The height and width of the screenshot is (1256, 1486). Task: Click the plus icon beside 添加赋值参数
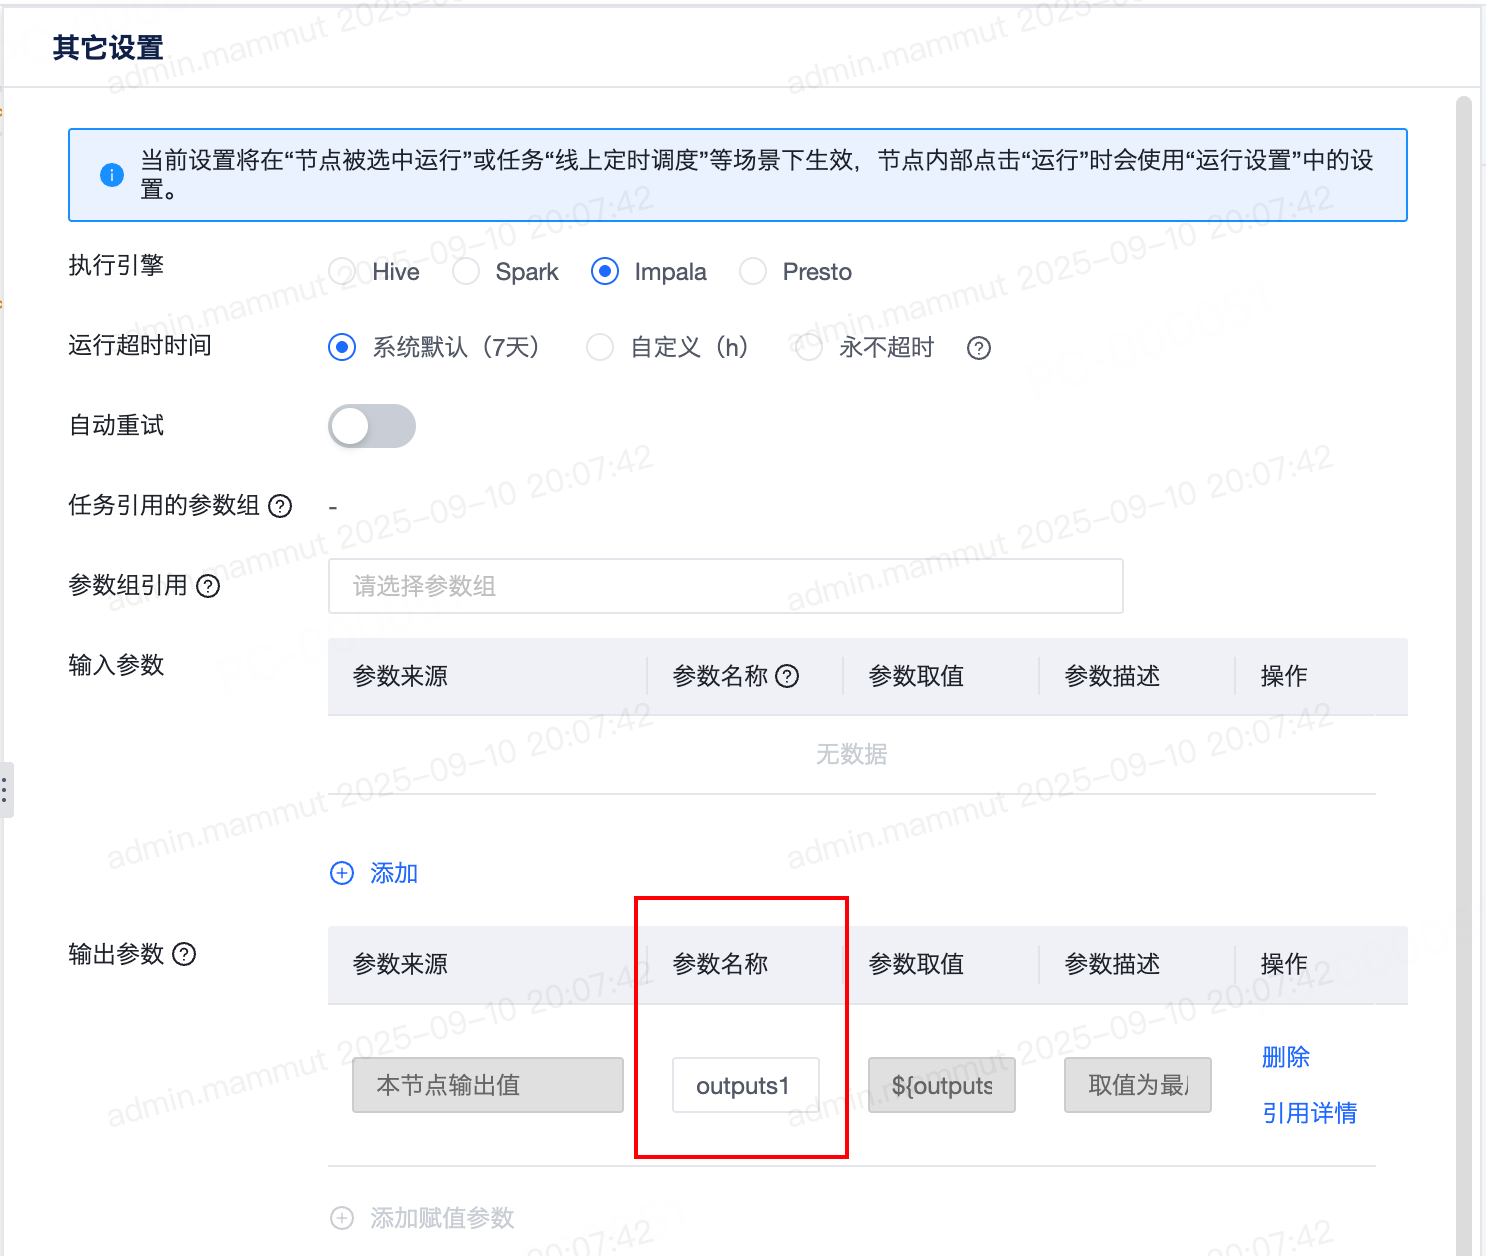342,1218
